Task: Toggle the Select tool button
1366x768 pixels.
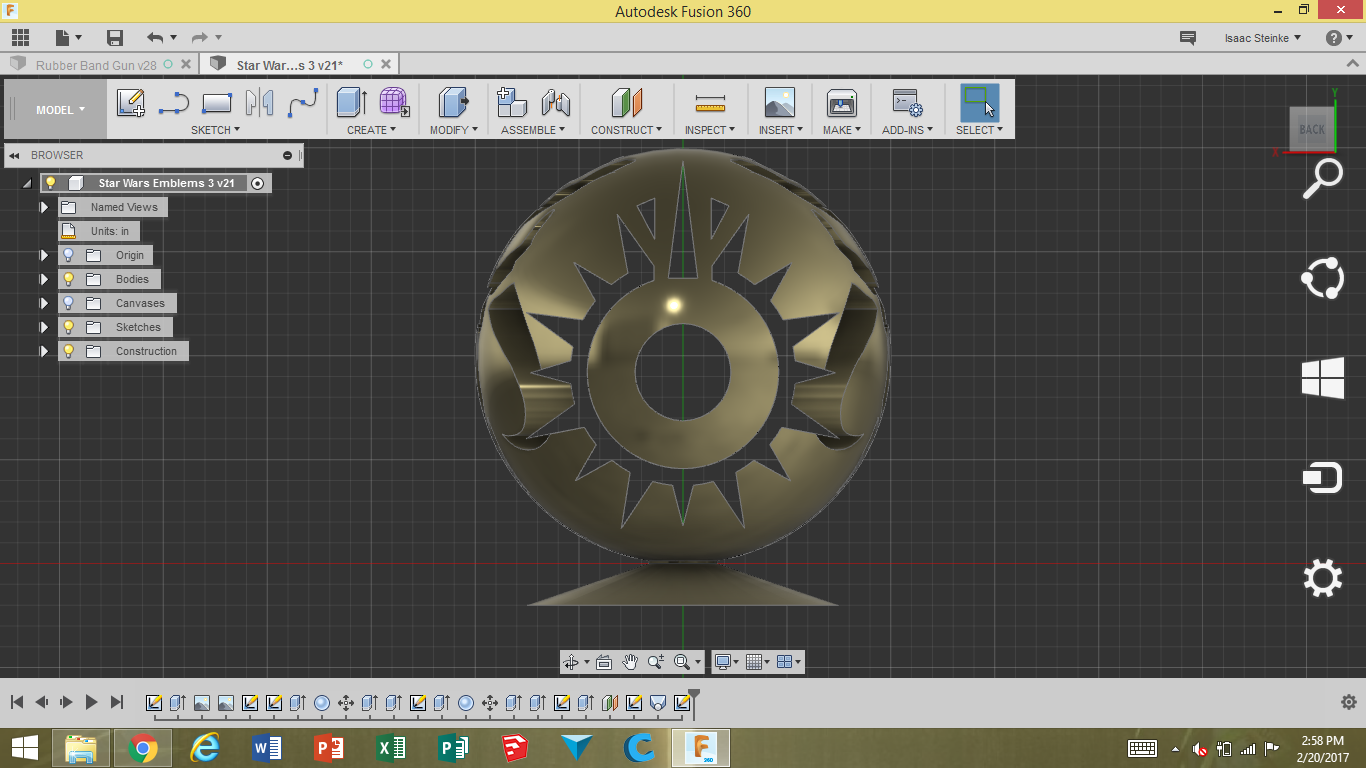Action: tap(979, 102)
